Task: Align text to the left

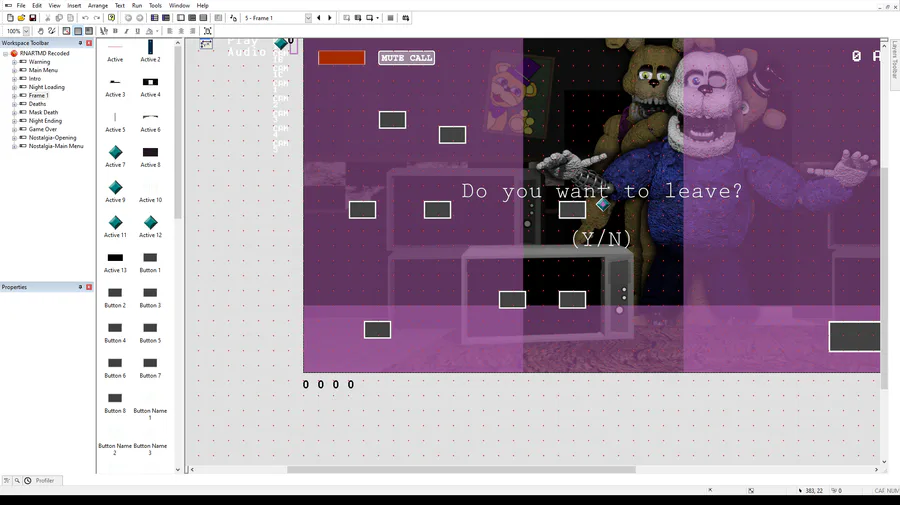Action: [170, 31]
